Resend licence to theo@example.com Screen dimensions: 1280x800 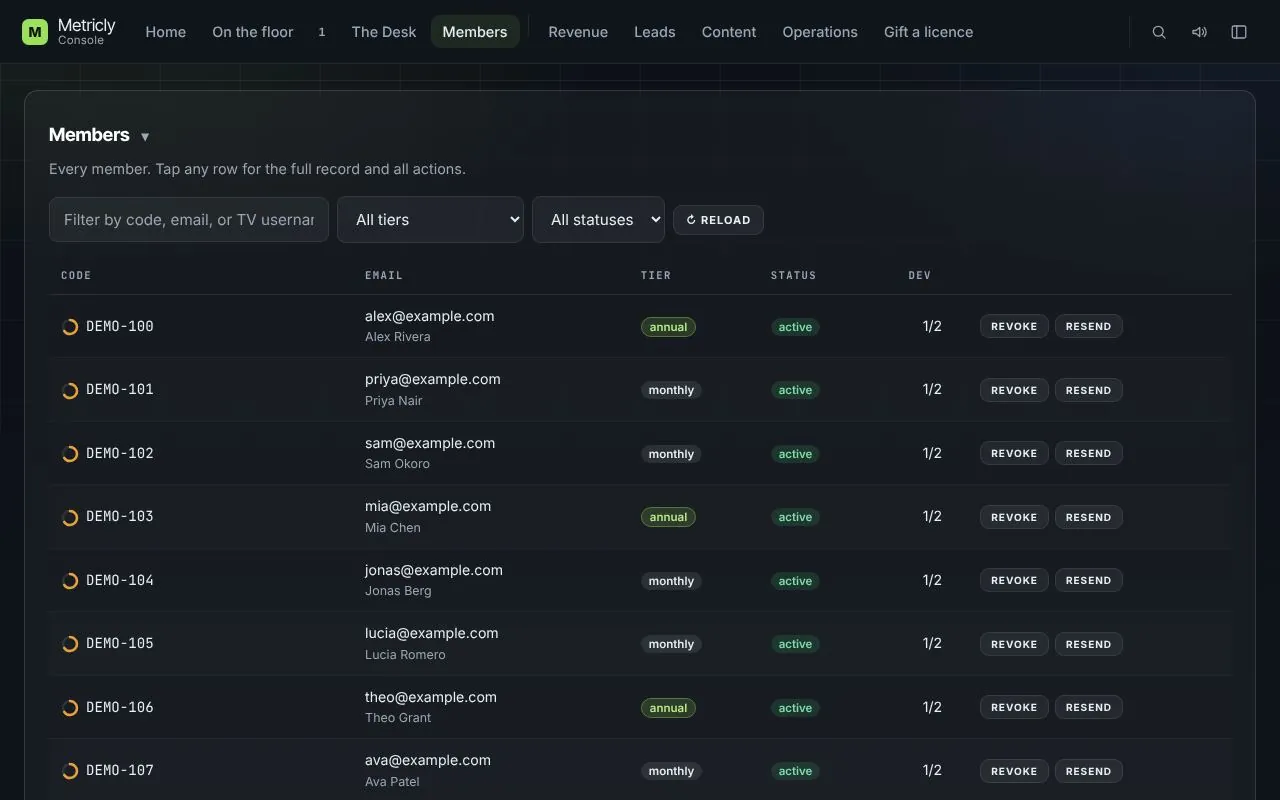click(x=1089, y=707)
